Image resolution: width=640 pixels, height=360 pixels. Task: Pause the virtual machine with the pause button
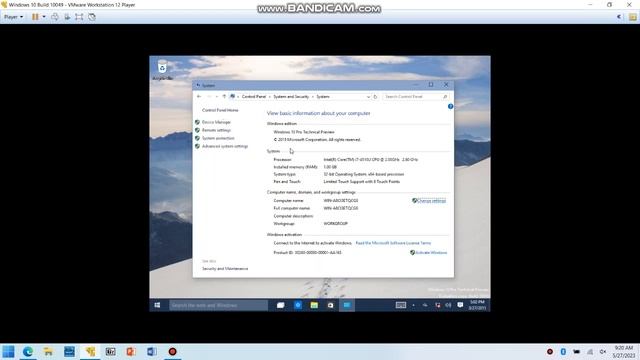coord(35,17)
